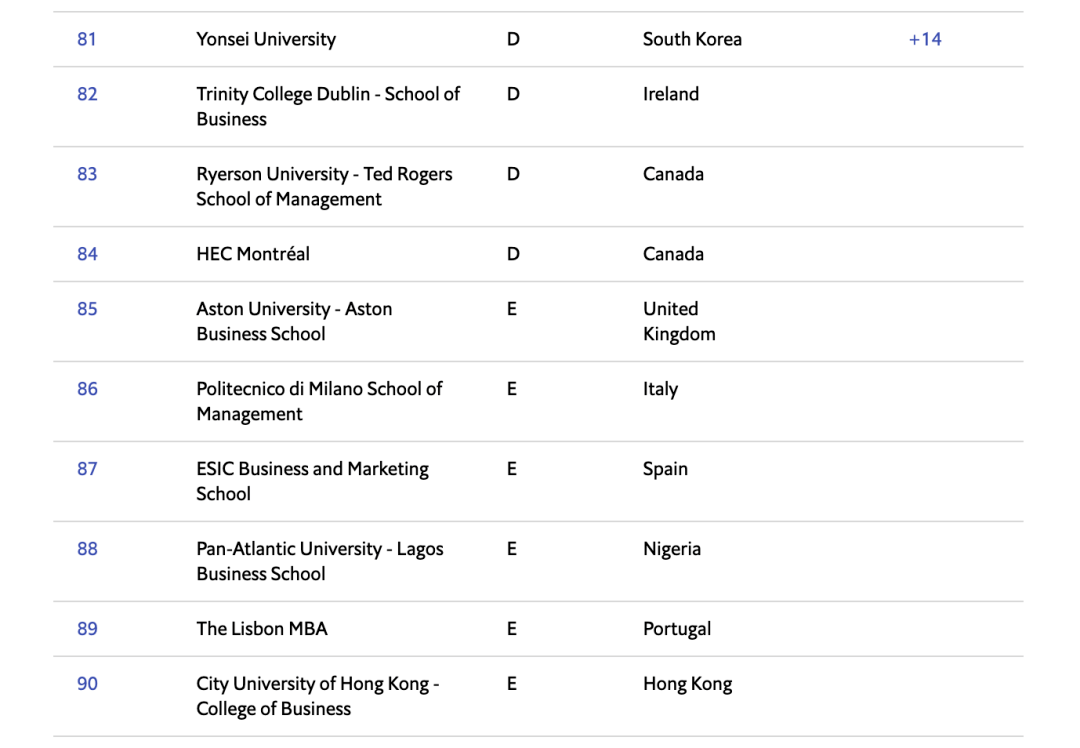The height and width of the screenshot is (748, 1080).
Task: Select the rank 90 link
Action: click(87, 684)
